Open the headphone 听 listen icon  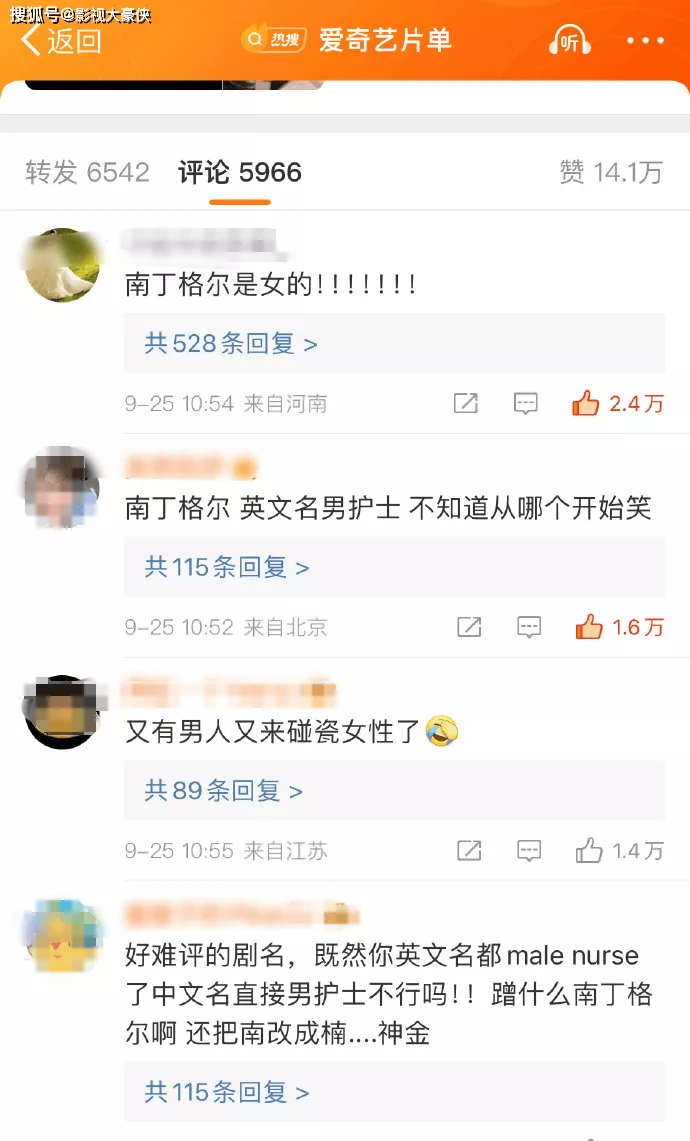(569, 40)
